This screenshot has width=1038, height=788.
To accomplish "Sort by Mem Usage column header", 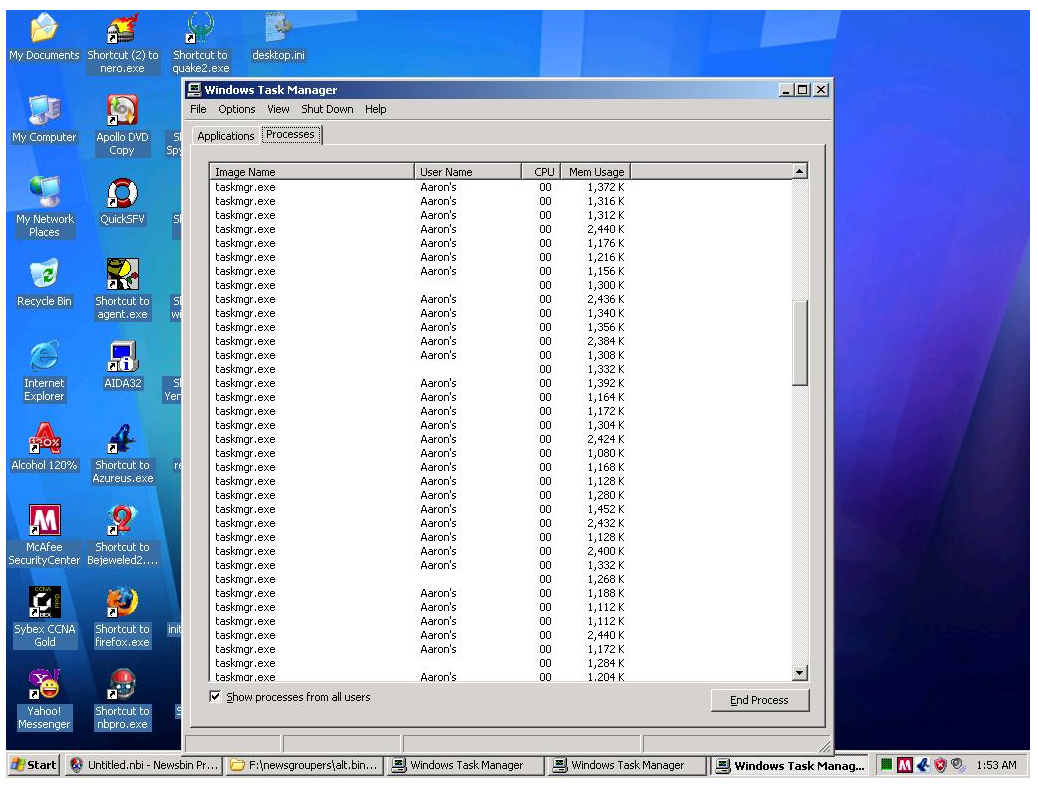I will click(x=596, y=172).
